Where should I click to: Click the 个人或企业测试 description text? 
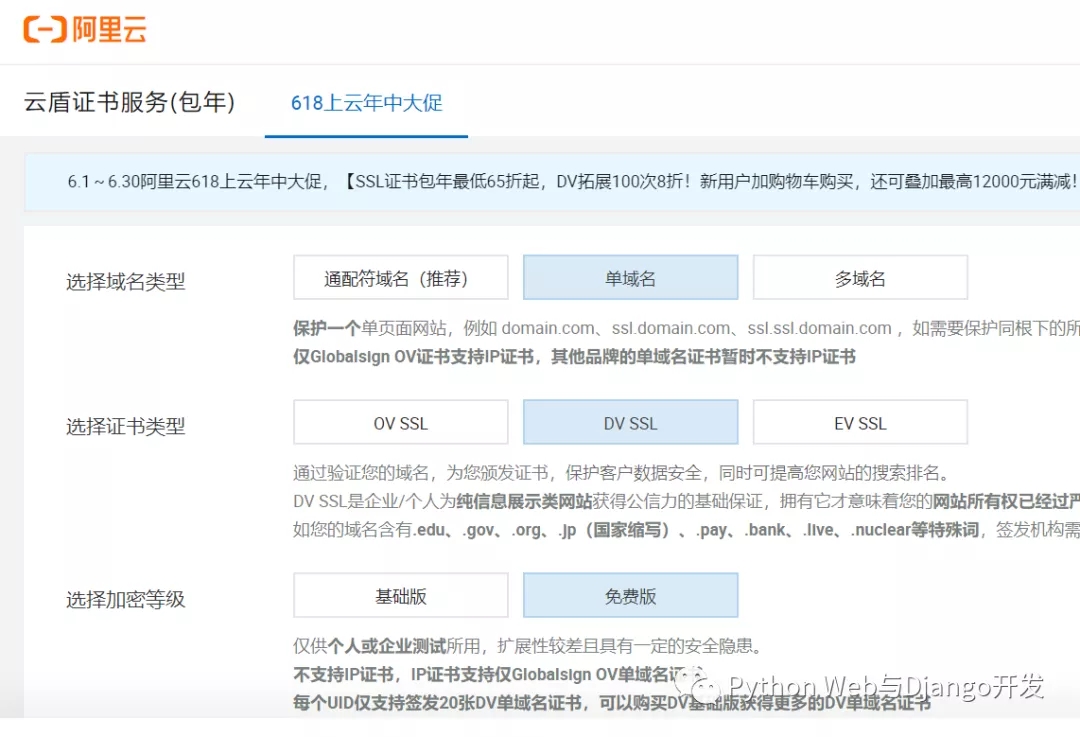tap(386, 646)
